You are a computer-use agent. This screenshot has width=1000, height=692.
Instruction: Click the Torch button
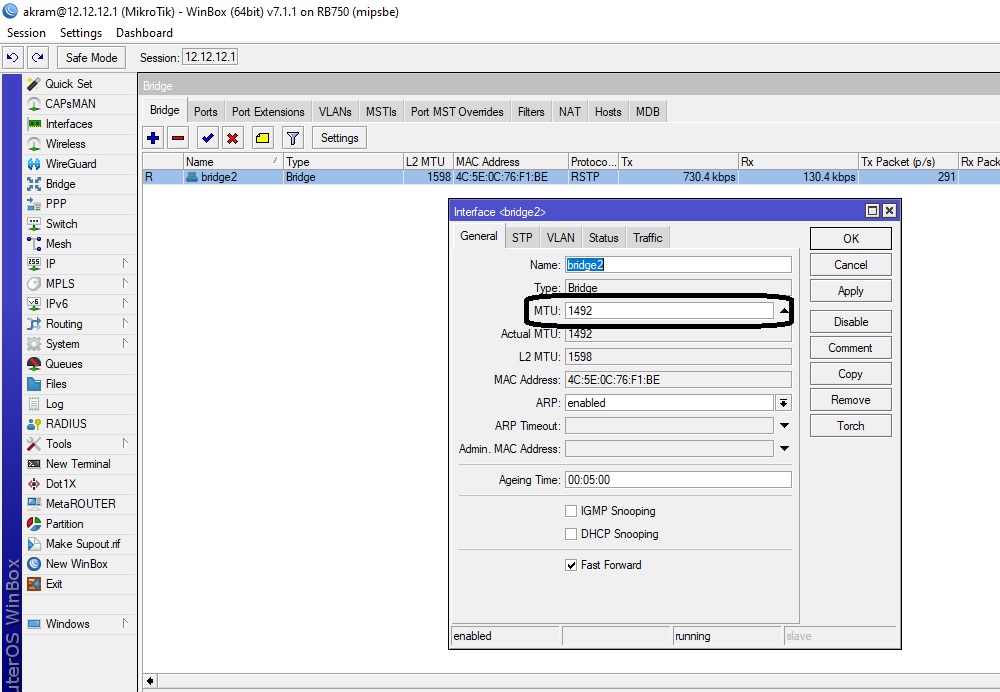(850, 426)
